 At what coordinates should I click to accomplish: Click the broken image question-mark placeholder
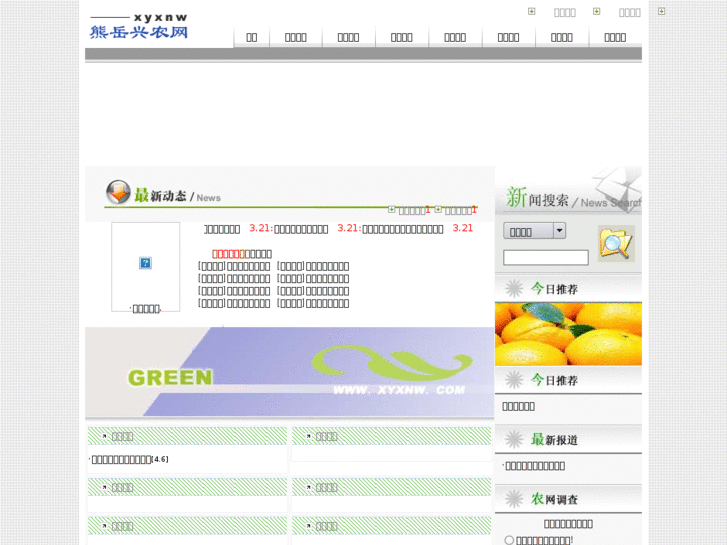(x=145, y=263)
